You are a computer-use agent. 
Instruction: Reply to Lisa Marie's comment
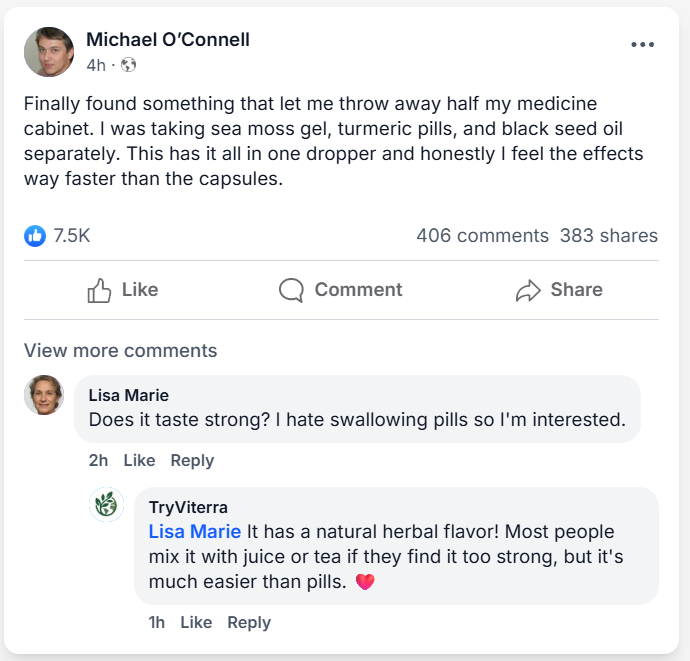pyautogui.click(x=192, y=460)
